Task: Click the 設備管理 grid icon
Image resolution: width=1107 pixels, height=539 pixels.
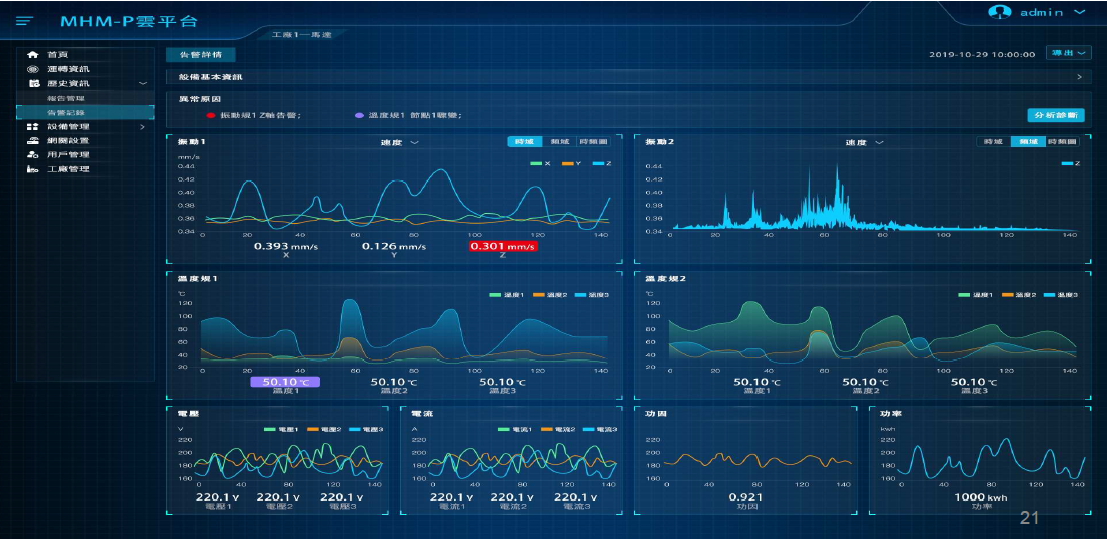Action: pos(33,127)
